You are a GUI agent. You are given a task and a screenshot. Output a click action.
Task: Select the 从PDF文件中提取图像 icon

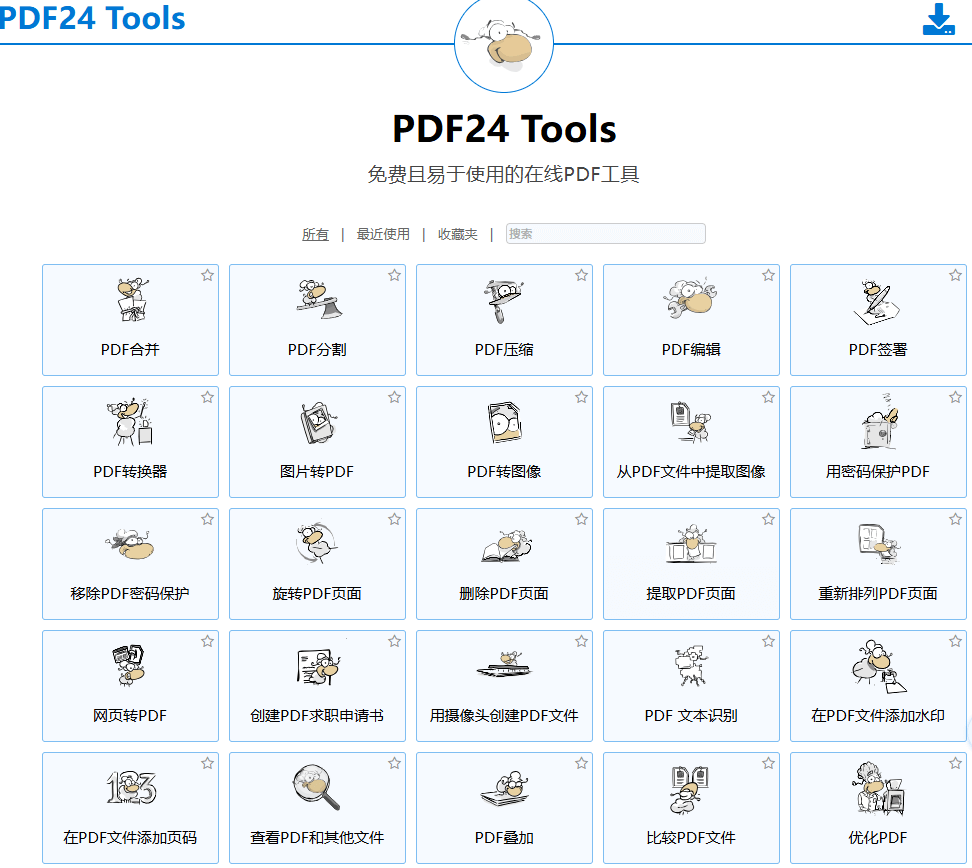click(x=691, y=422)
